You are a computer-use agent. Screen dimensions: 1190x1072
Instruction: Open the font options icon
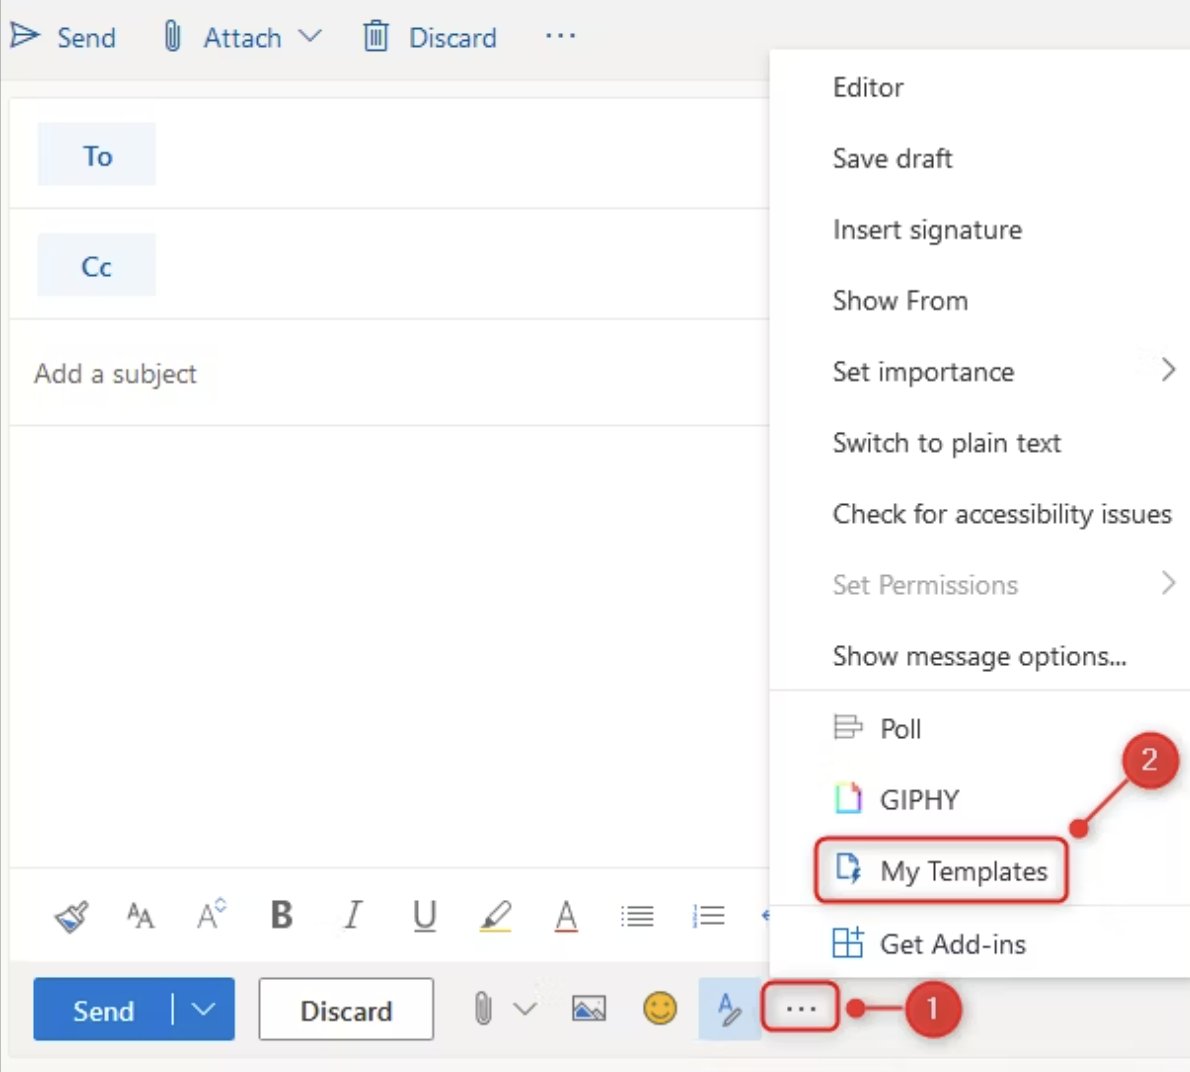(139, 915)
